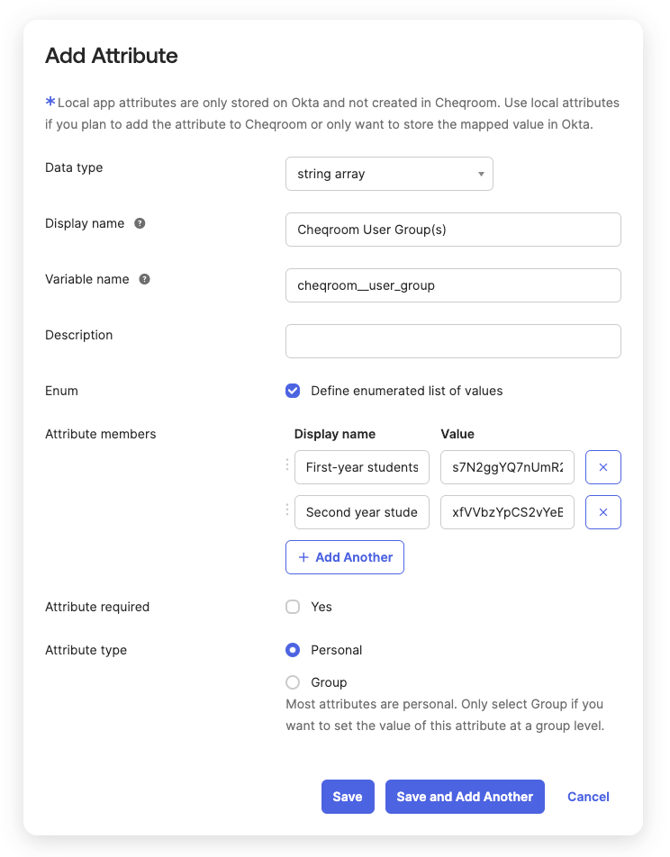Uncheck Define enumerated list of values
The width and height of the screenshot is (670, 857).
(x=293, y=391)
